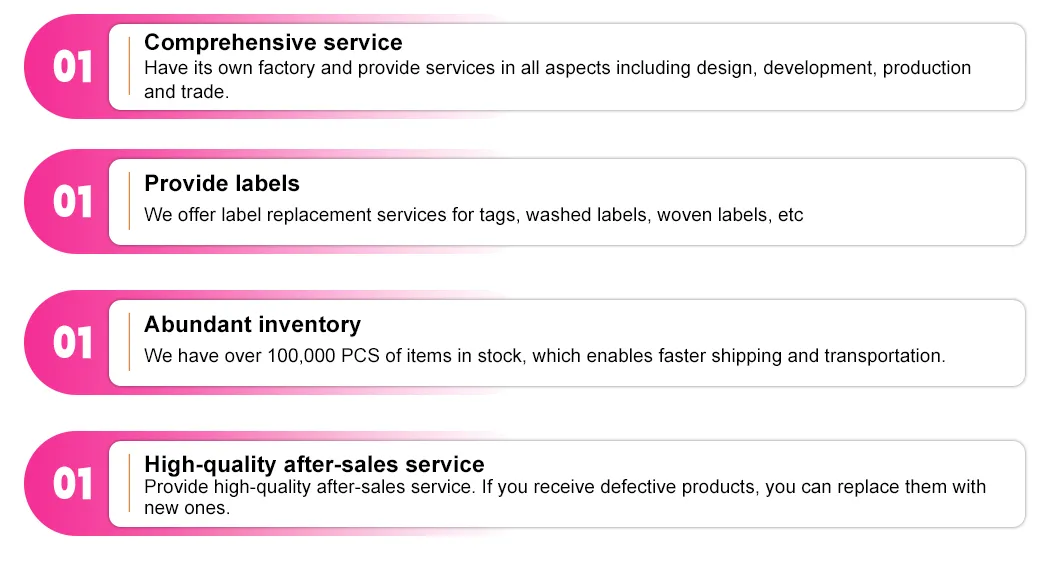1060x565 pixels.
Task: Open the High-quality after-sales service heading
Action: 314,464
